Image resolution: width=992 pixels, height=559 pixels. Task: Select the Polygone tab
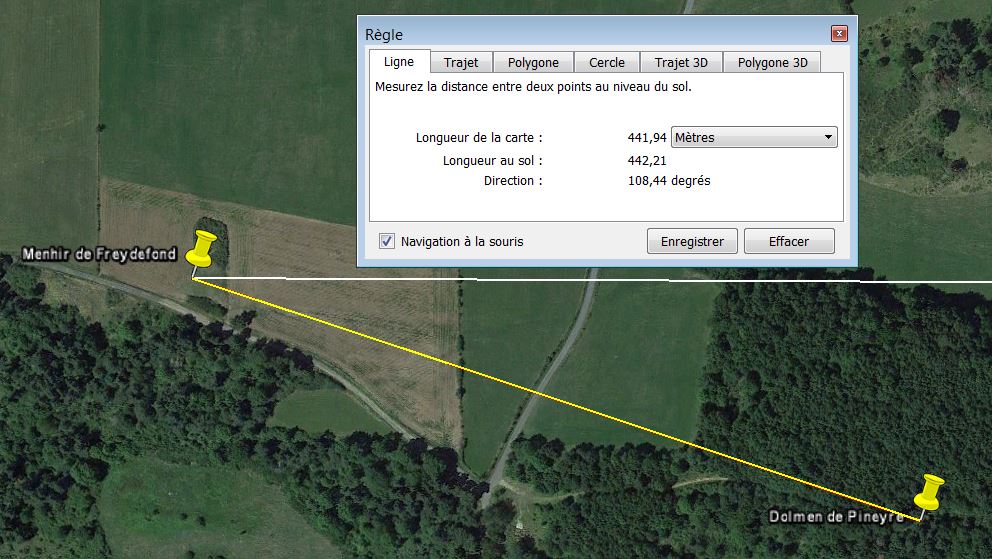pyautogui.click(x=533, y=62)
